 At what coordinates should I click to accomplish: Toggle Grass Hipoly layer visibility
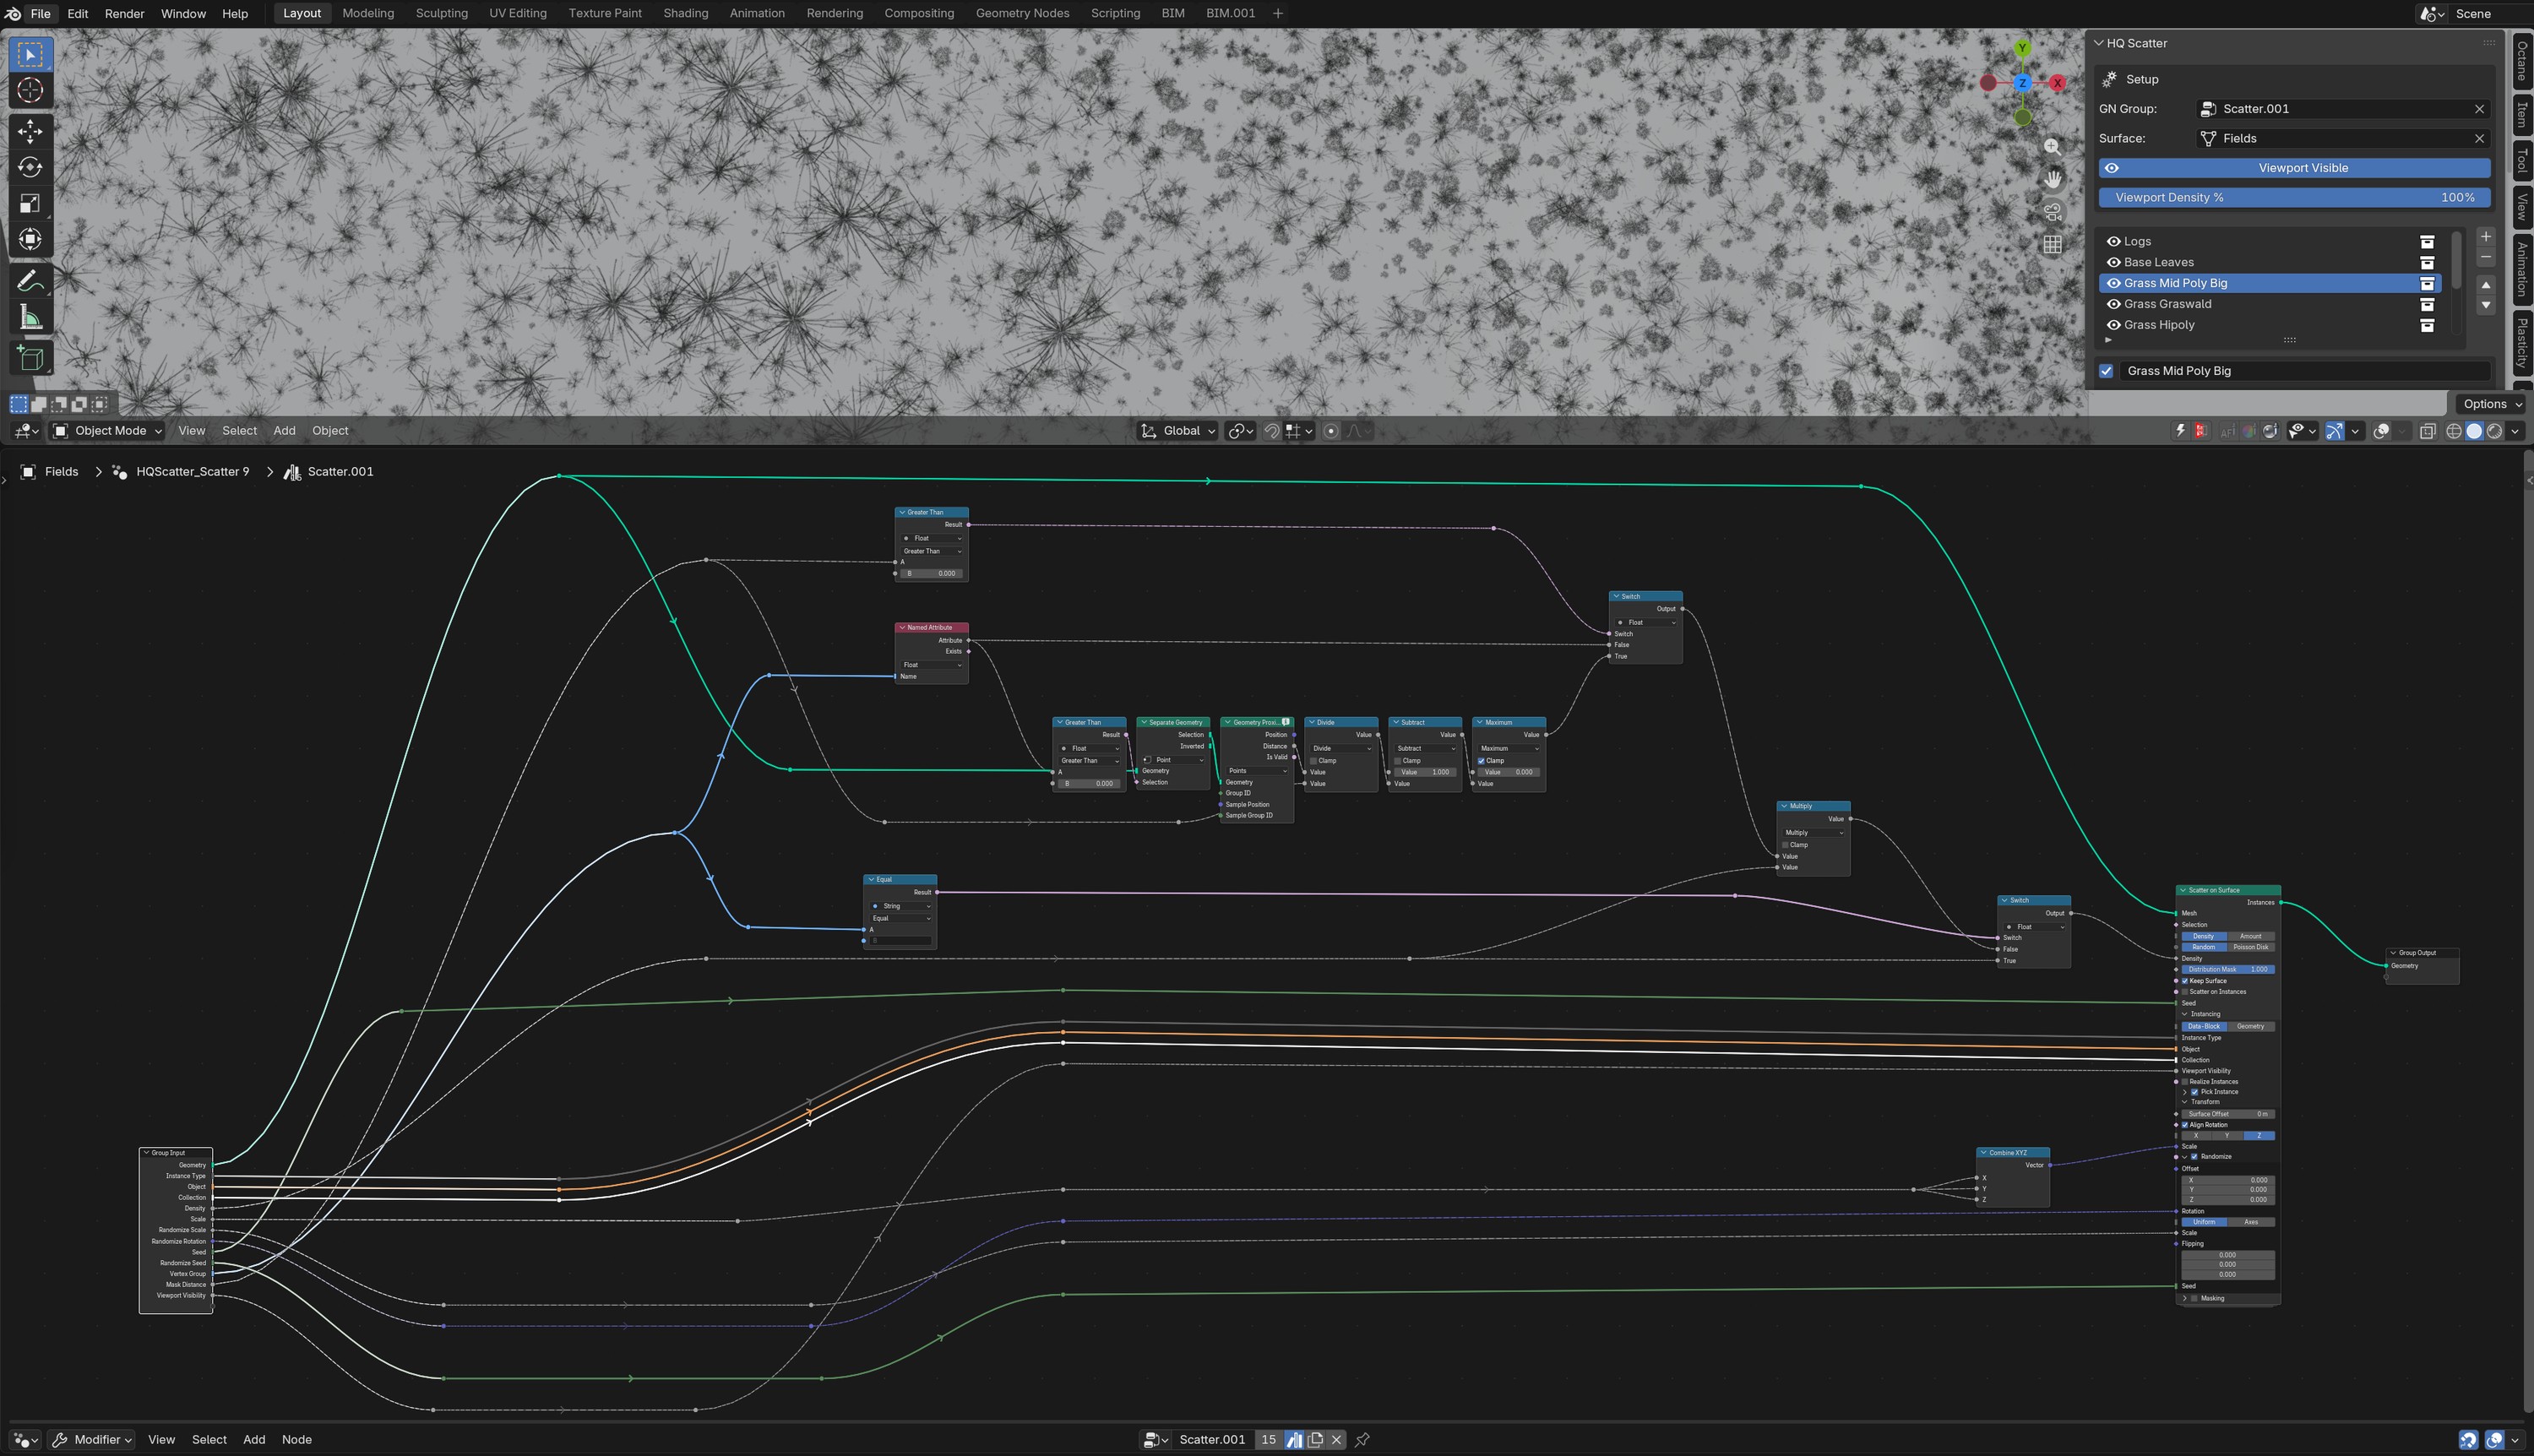coord(2113,326)
